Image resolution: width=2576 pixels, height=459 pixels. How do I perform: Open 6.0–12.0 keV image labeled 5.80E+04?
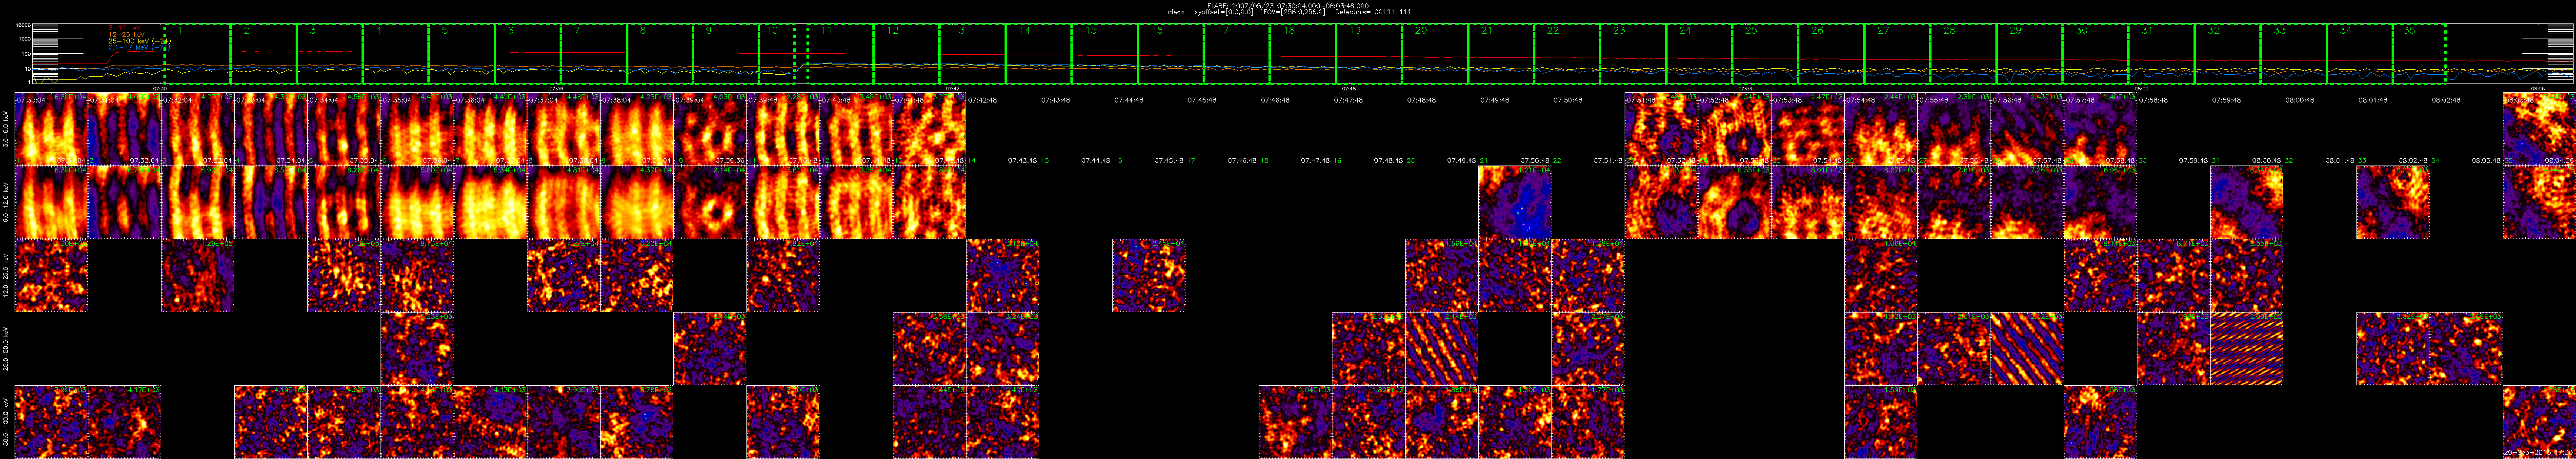tap(417, 202)
